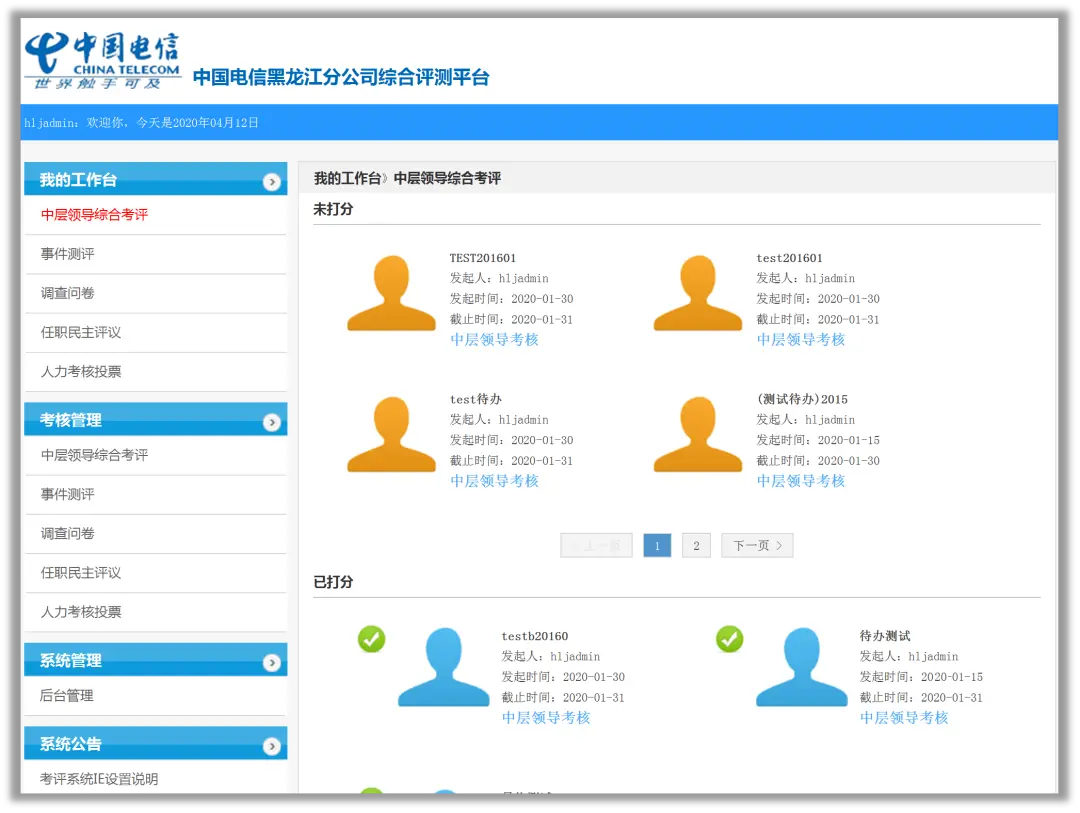
Task: Open 人力考核投票 under 我的工作台
Action: [x=81, y=372]
